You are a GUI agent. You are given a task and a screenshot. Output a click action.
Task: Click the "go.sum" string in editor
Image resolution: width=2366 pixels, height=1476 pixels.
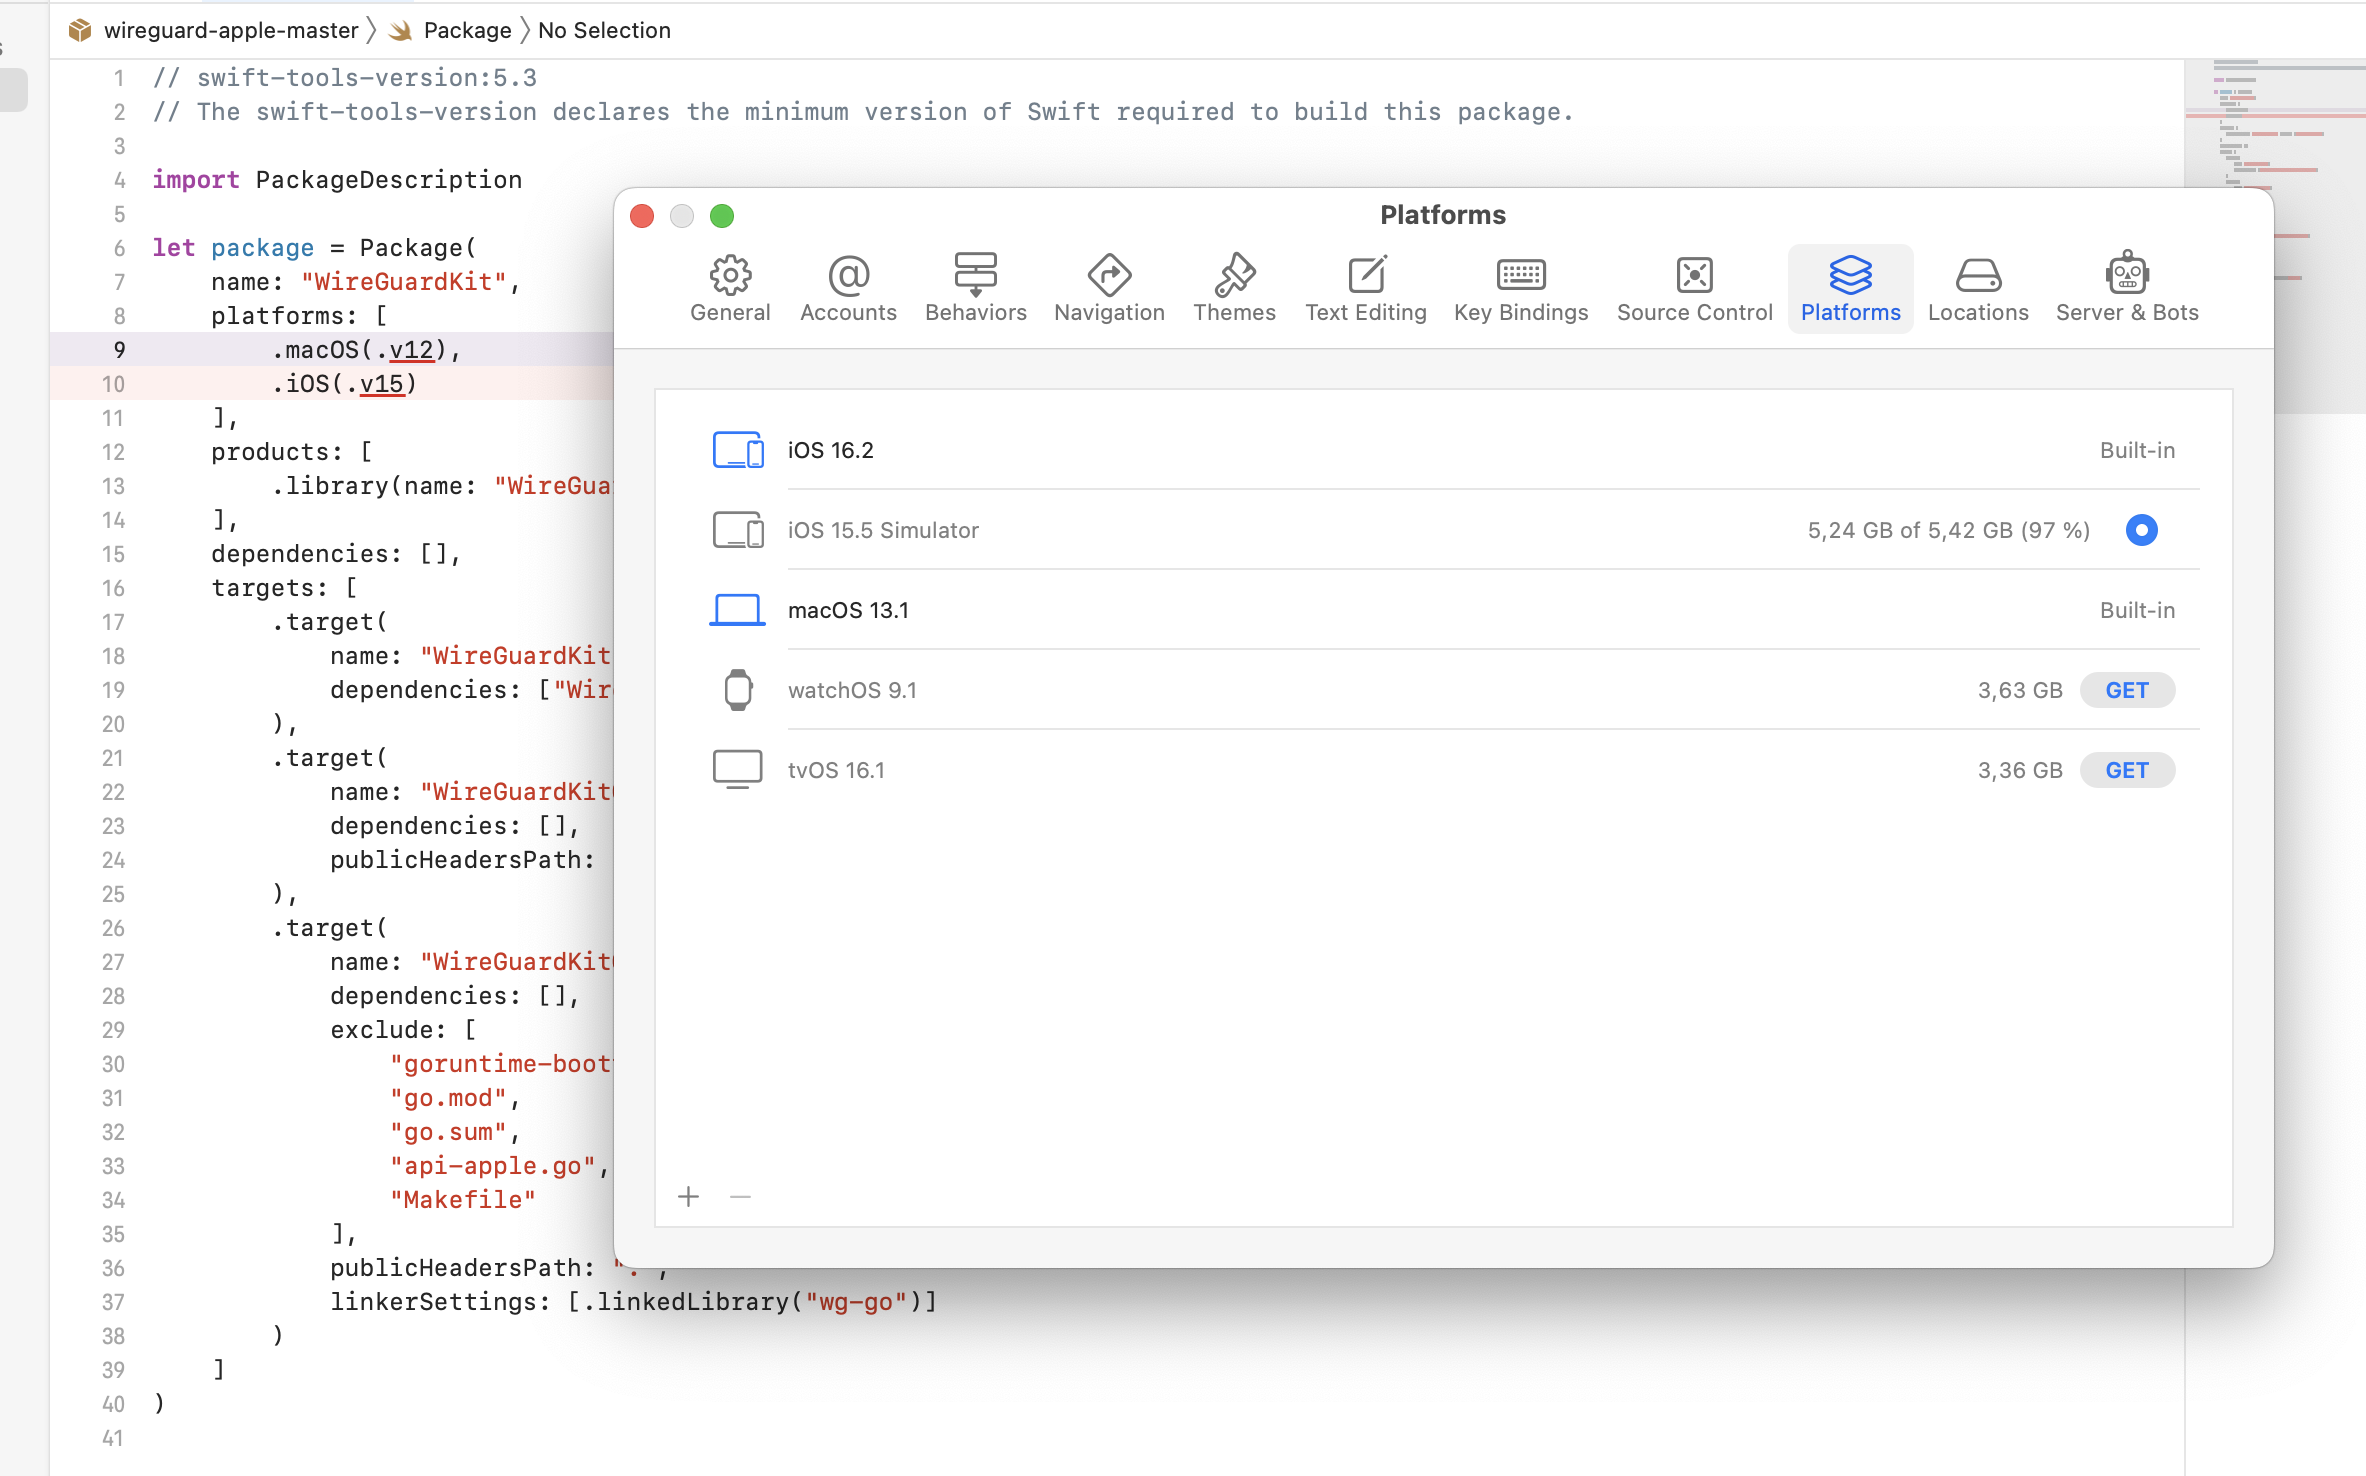(449, 1131)
